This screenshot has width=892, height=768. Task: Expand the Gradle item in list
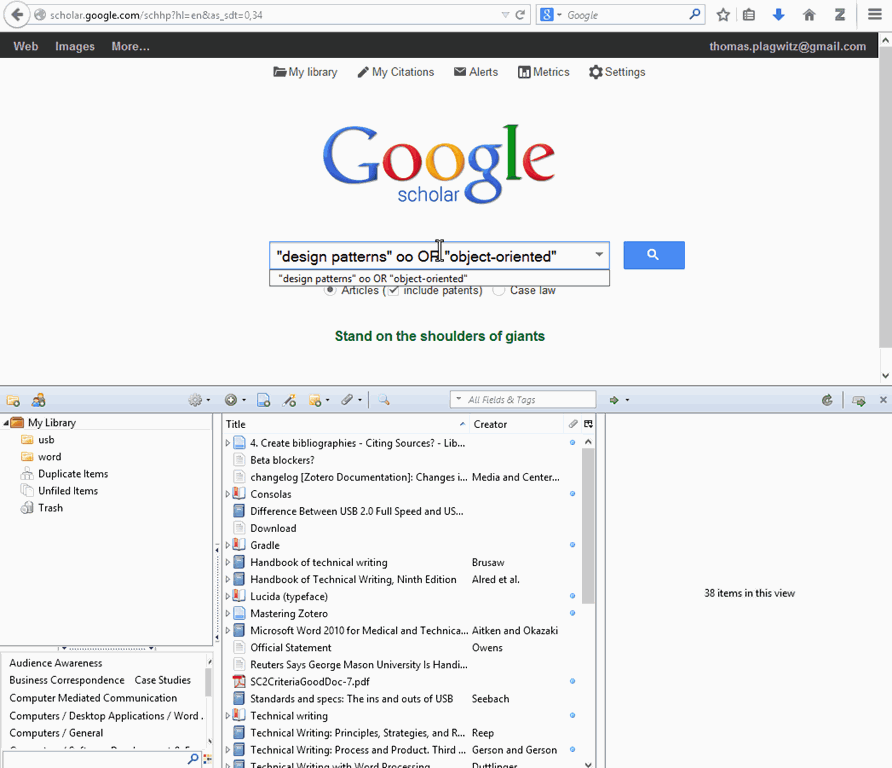[228, 545]
